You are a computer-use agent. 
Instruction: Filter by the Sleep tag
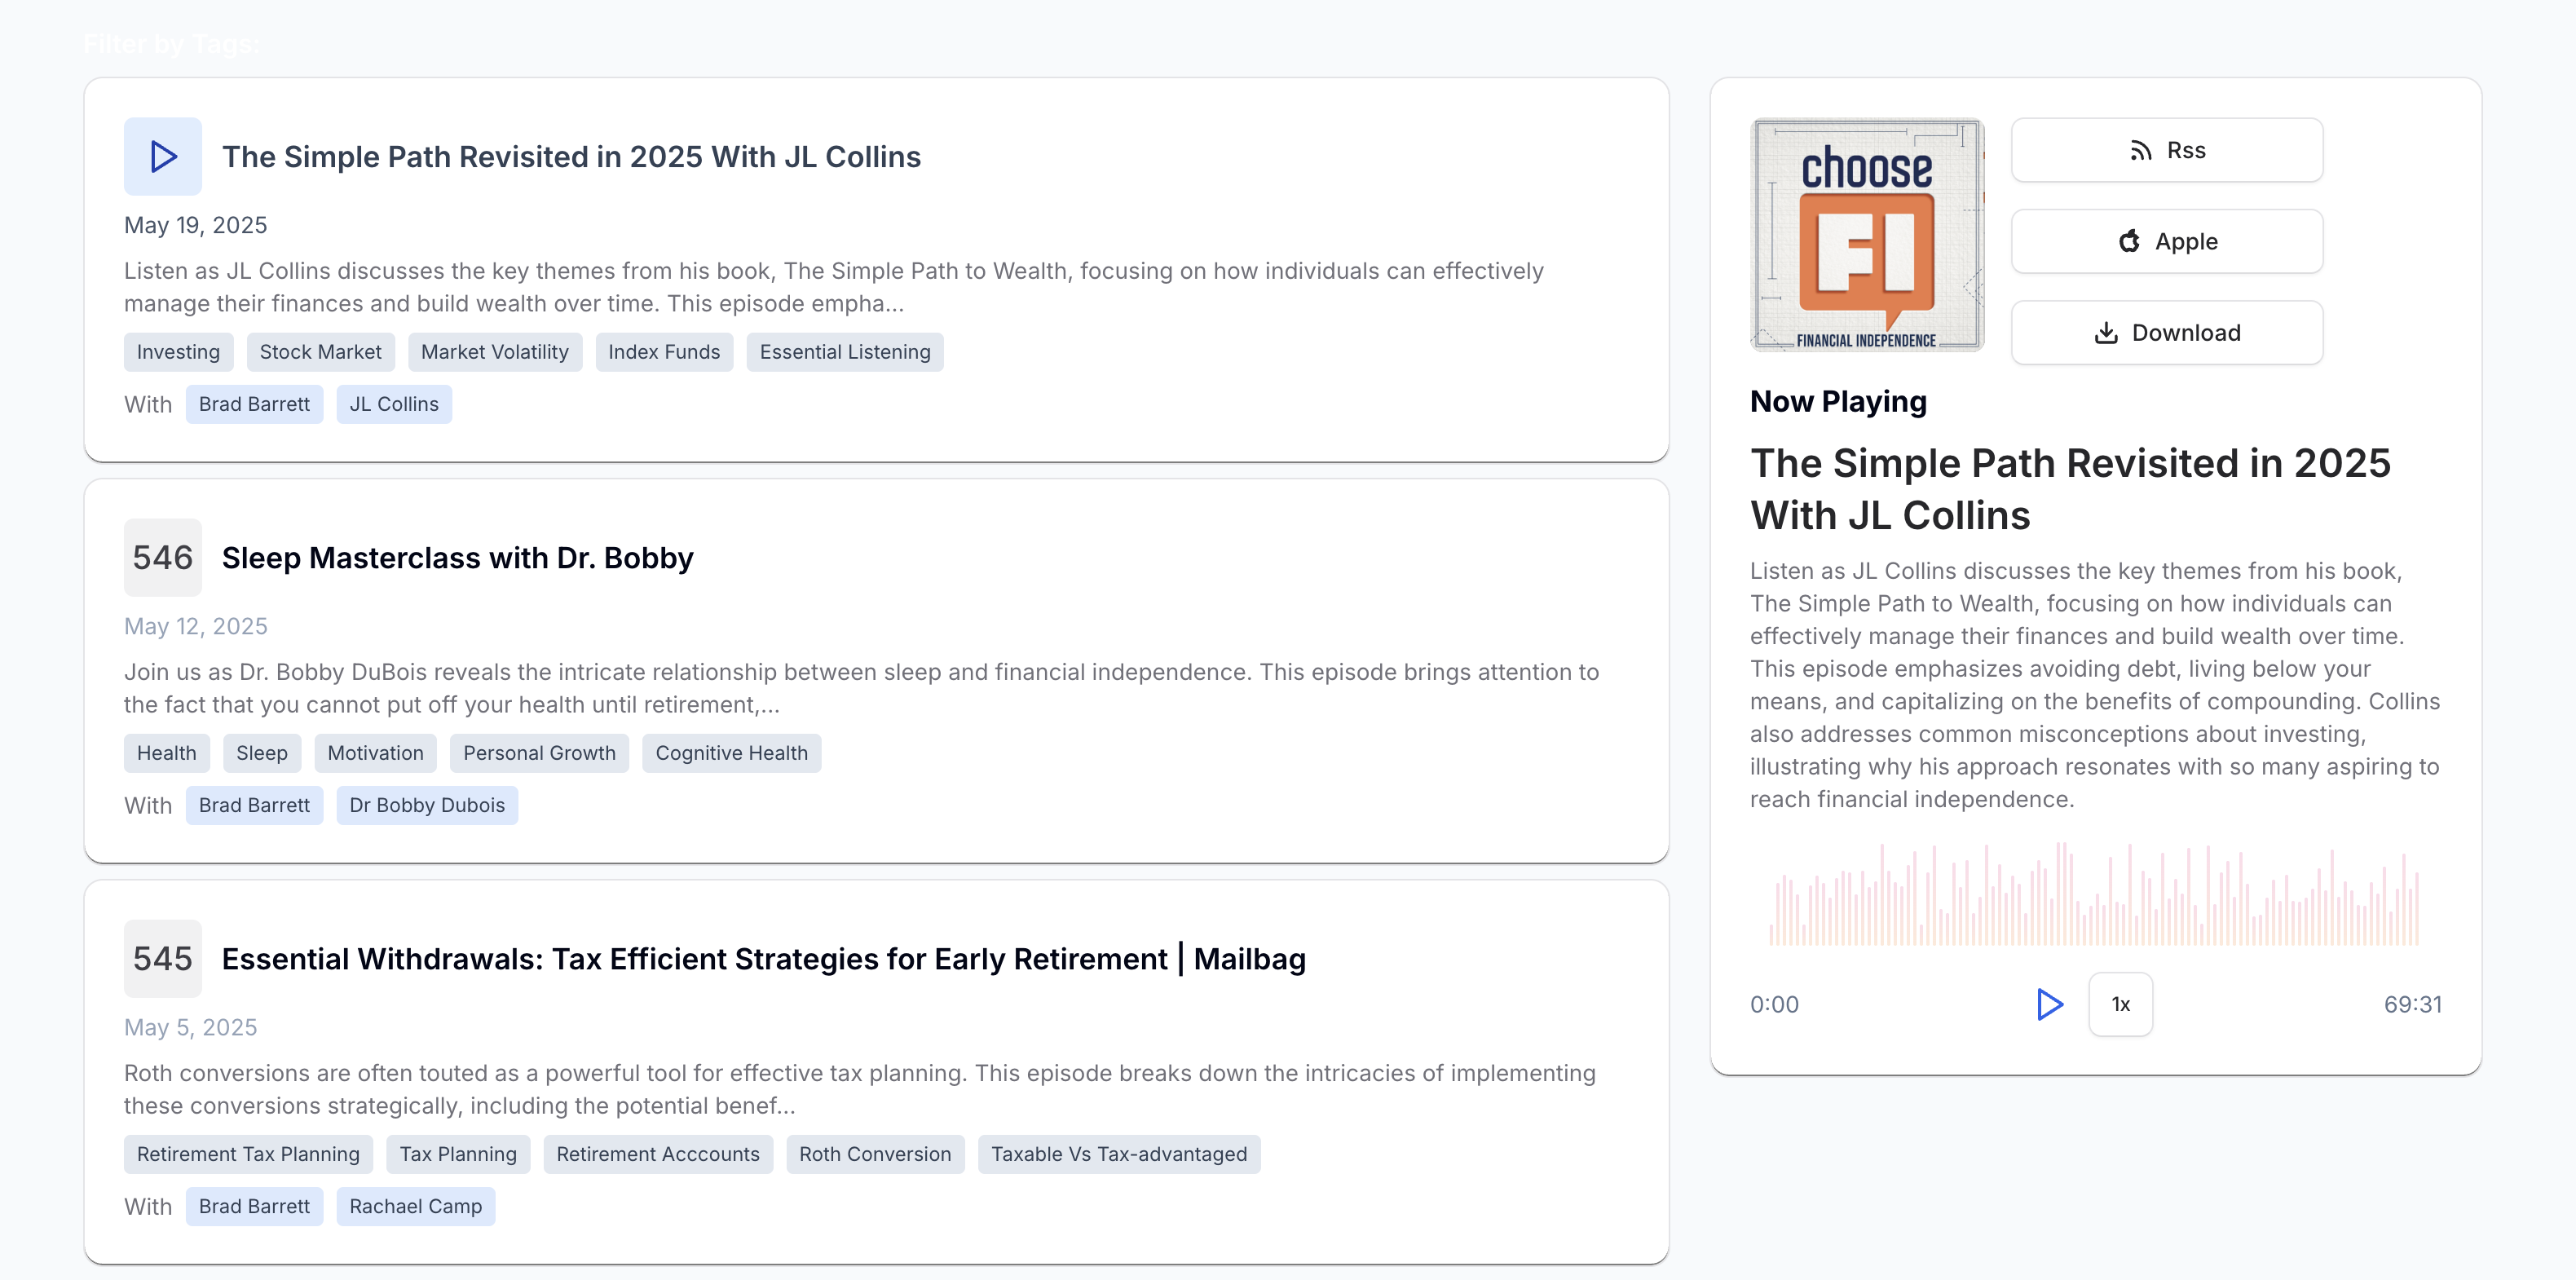(x=262, y=753)
